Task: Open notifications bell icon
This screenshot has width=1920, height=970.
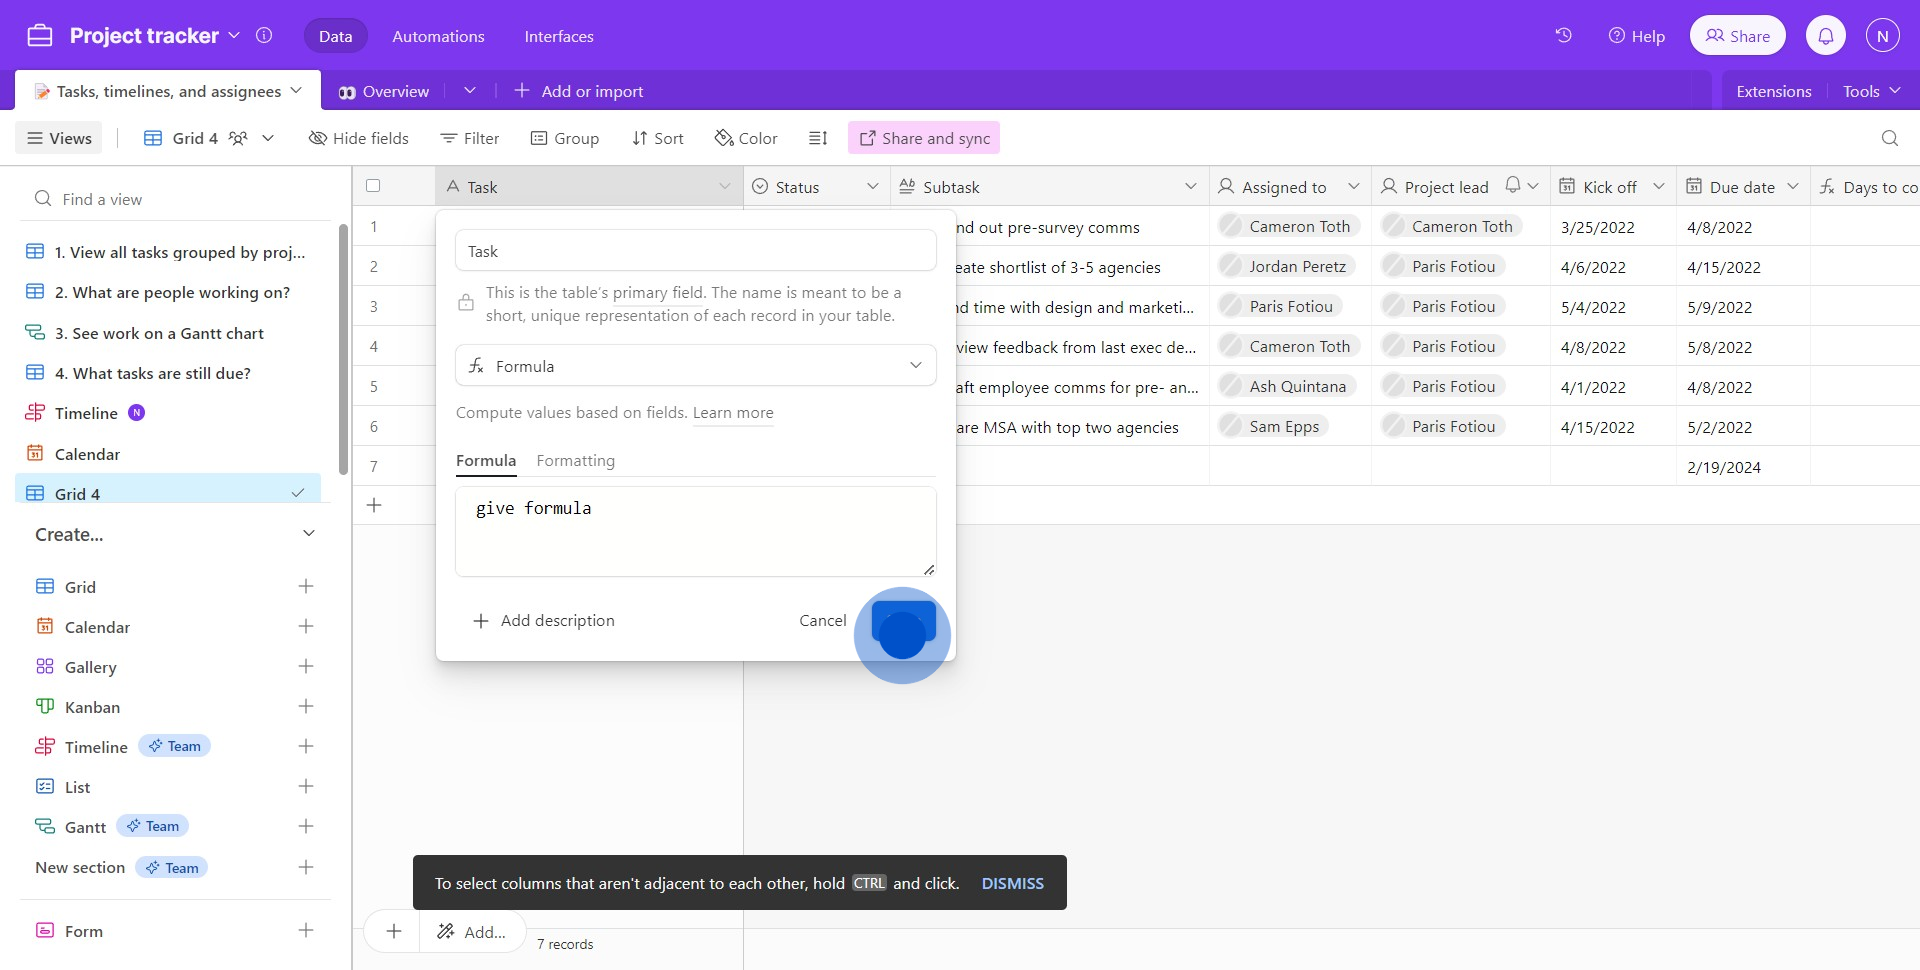Action: (1825, 36)
